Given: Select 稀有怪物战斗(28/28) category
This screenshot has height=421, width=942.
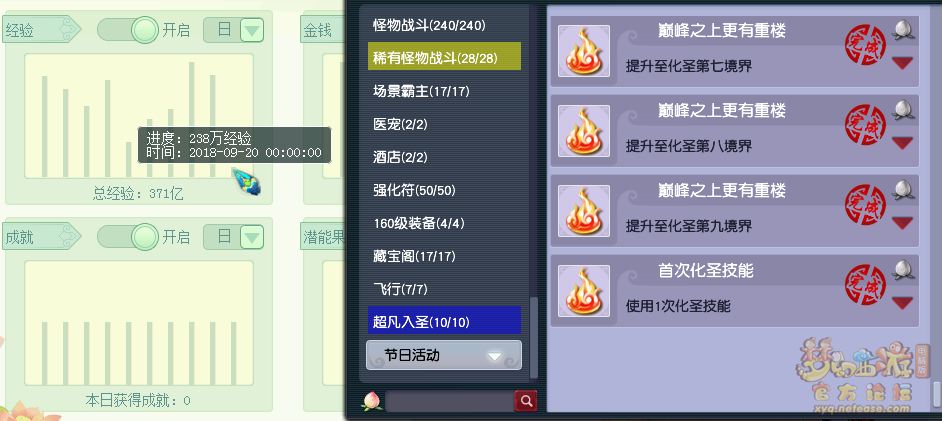Looking at the screenshot, I should [x=445, y=57].
